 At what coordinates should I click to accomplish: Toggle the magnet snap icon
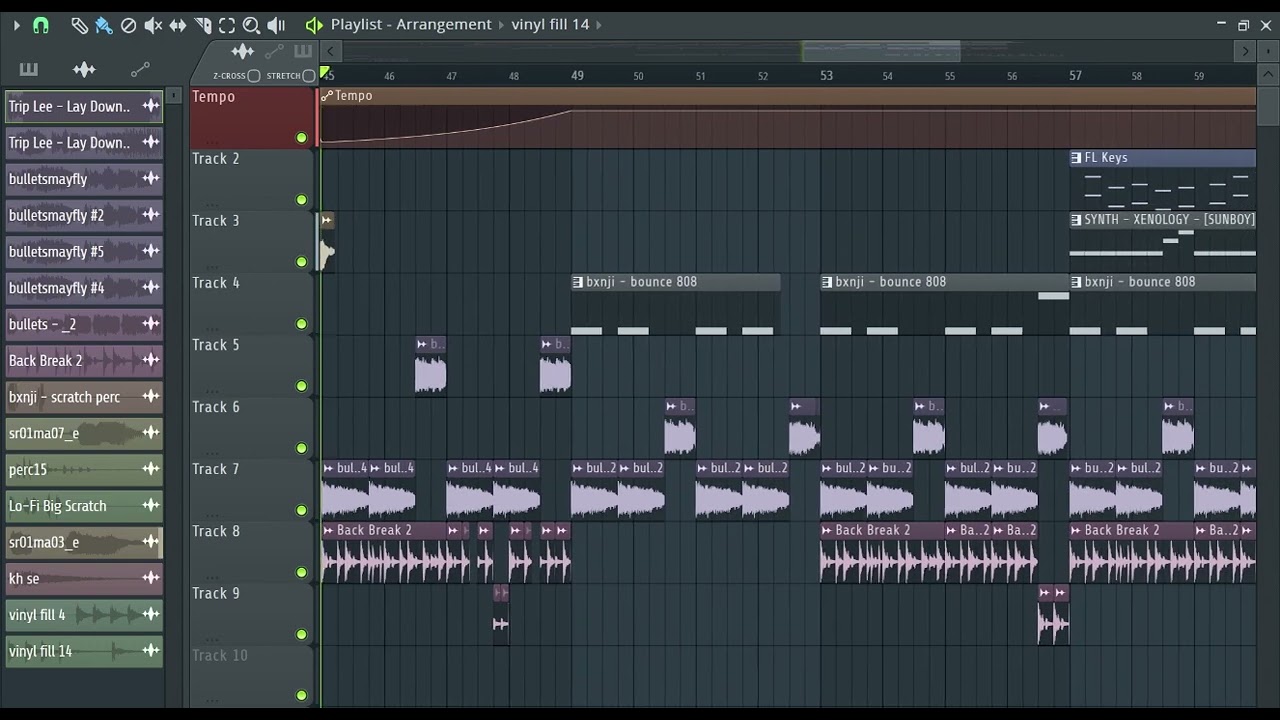click(x=41, y=25)
